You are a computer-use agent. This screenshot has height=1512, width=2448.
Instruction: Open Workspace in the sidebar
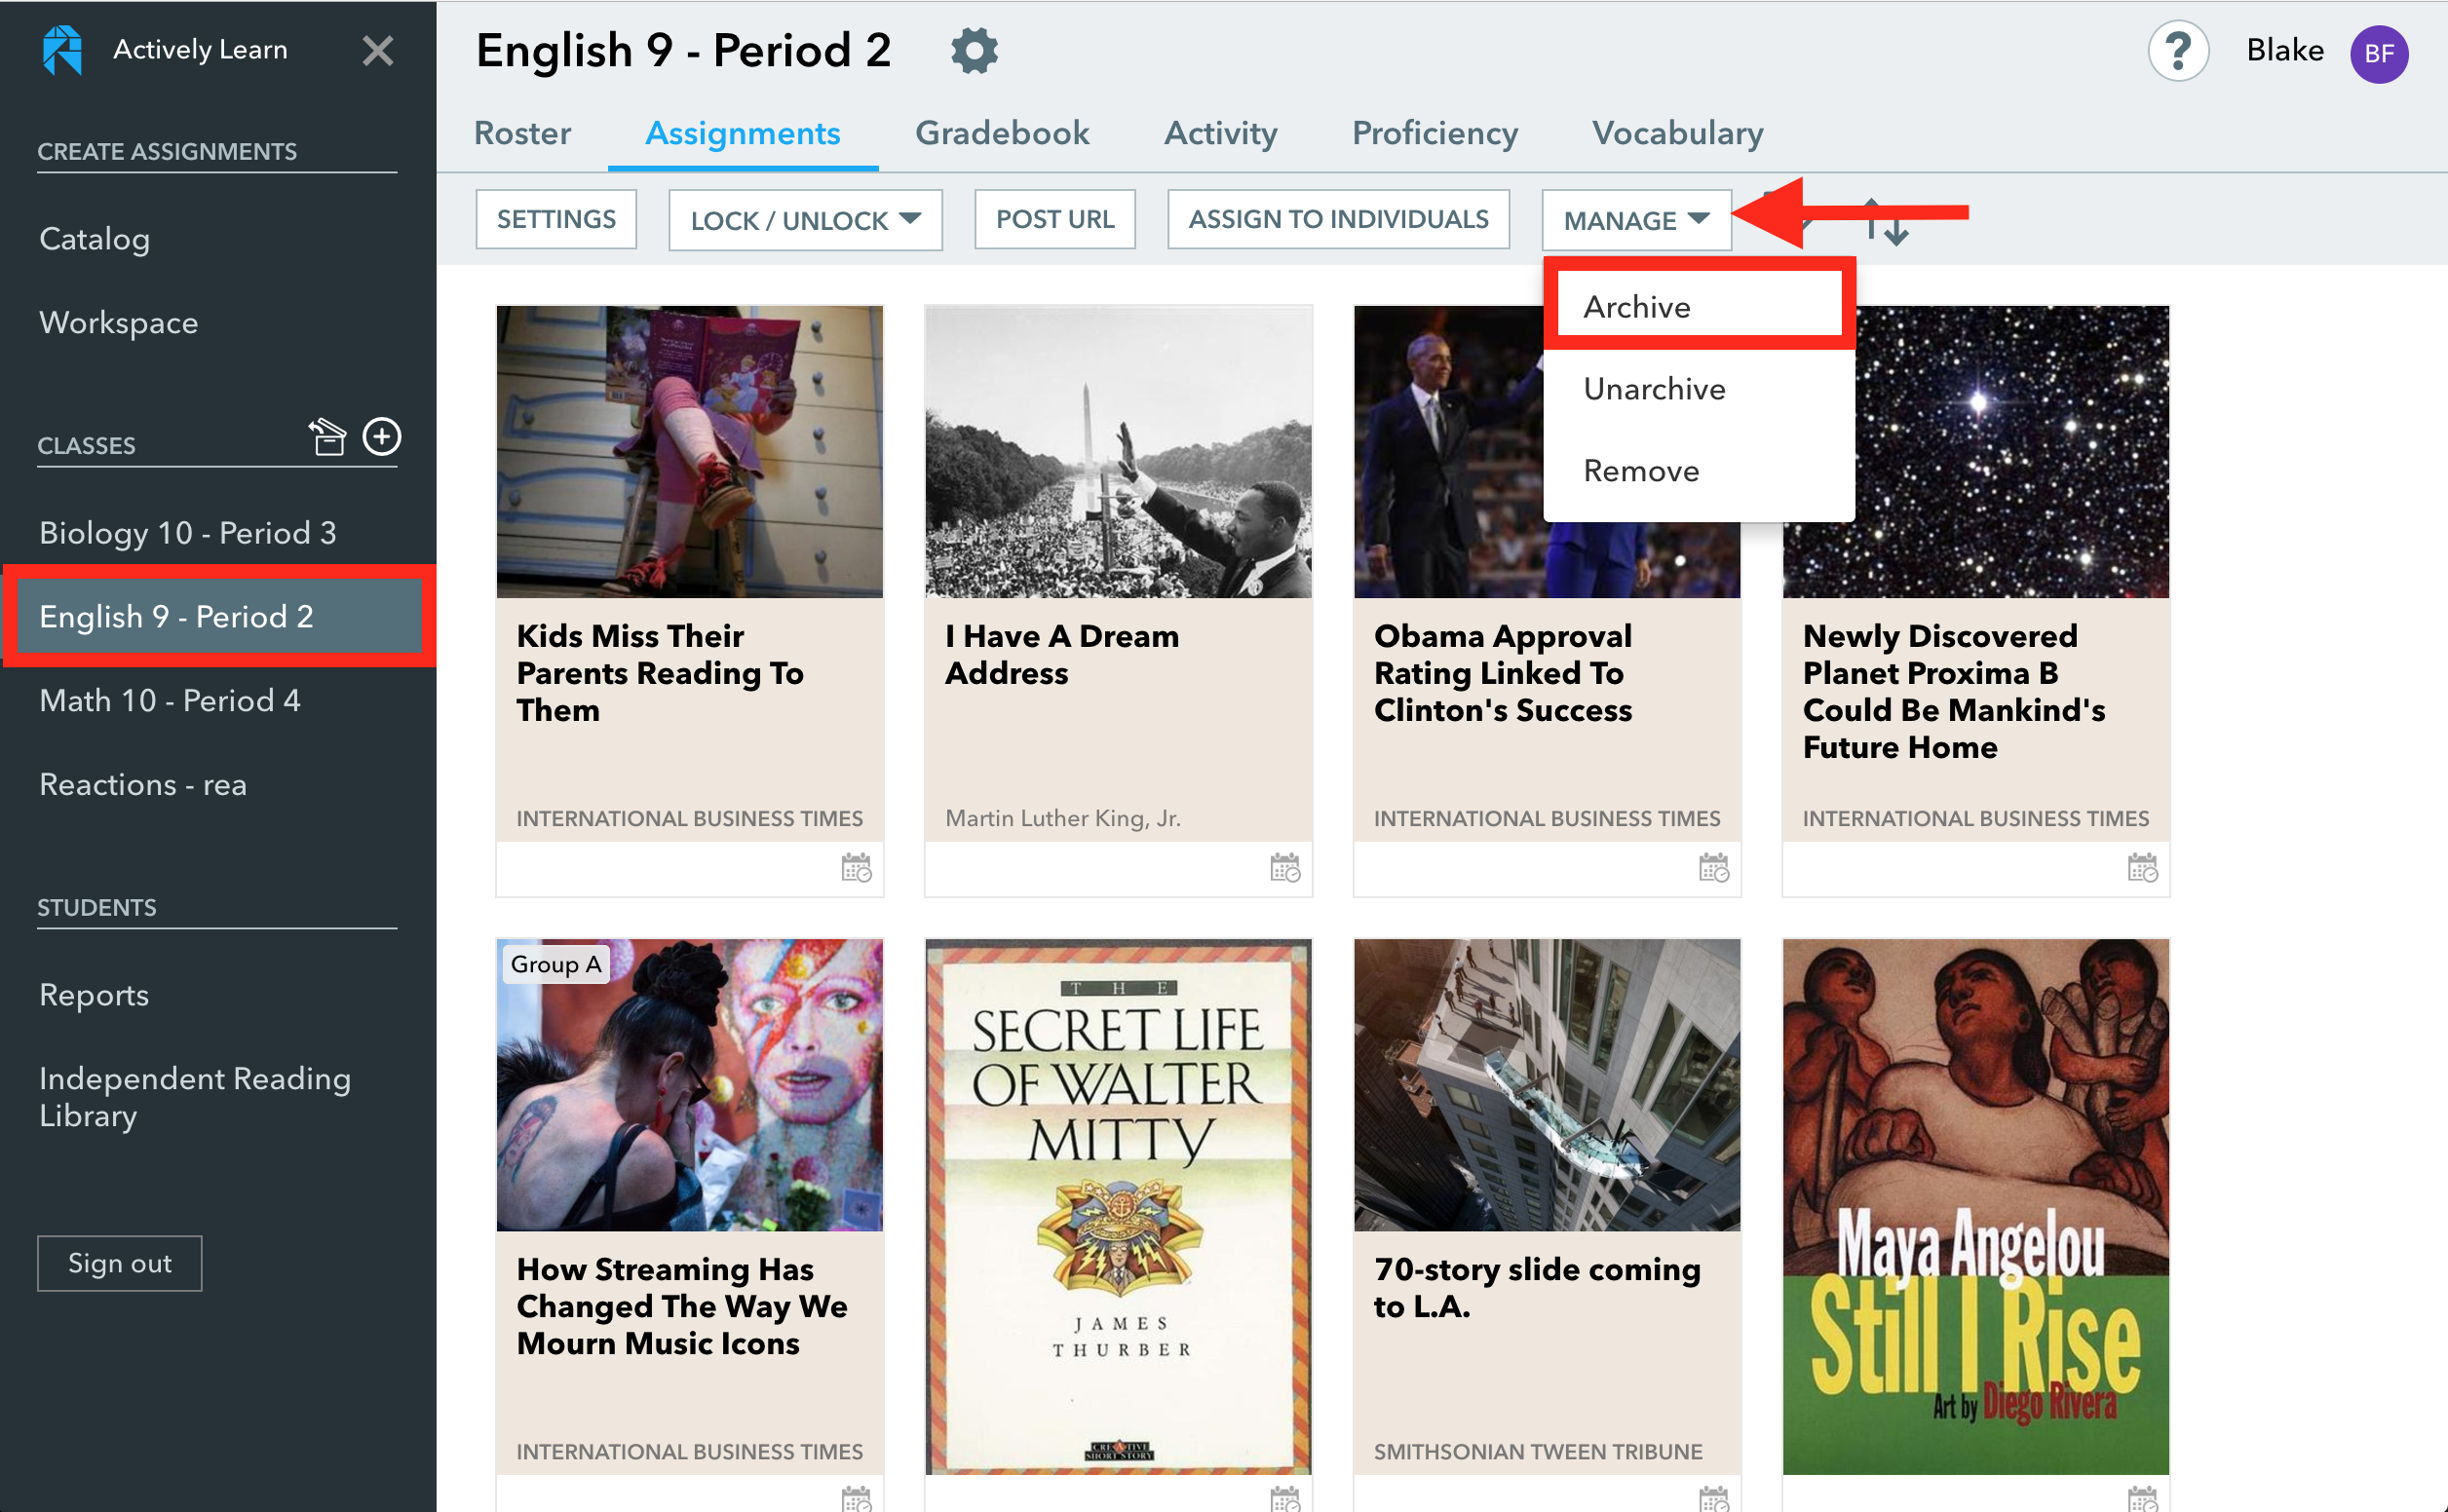coord(118,323)
